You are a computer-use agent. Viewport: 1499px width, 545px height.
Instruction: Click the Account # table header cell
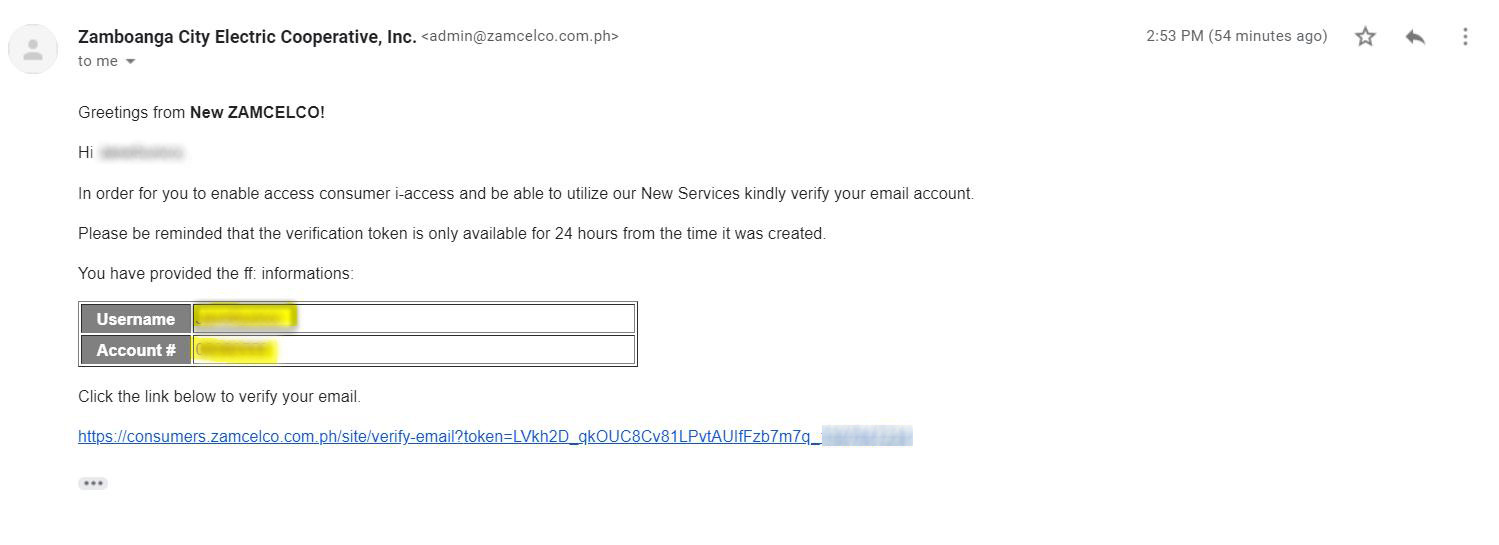[x=136, y=350]
